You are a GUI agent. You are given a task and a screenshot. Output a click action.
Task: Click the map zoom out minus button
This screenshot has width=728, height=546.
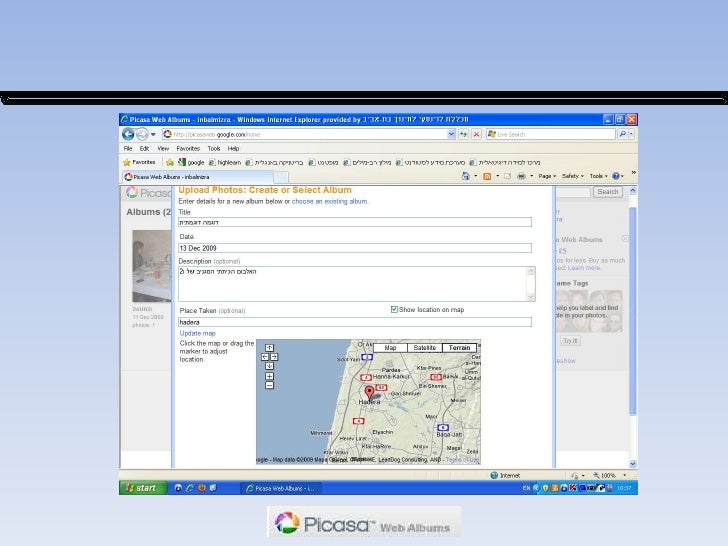coord(269,385)
